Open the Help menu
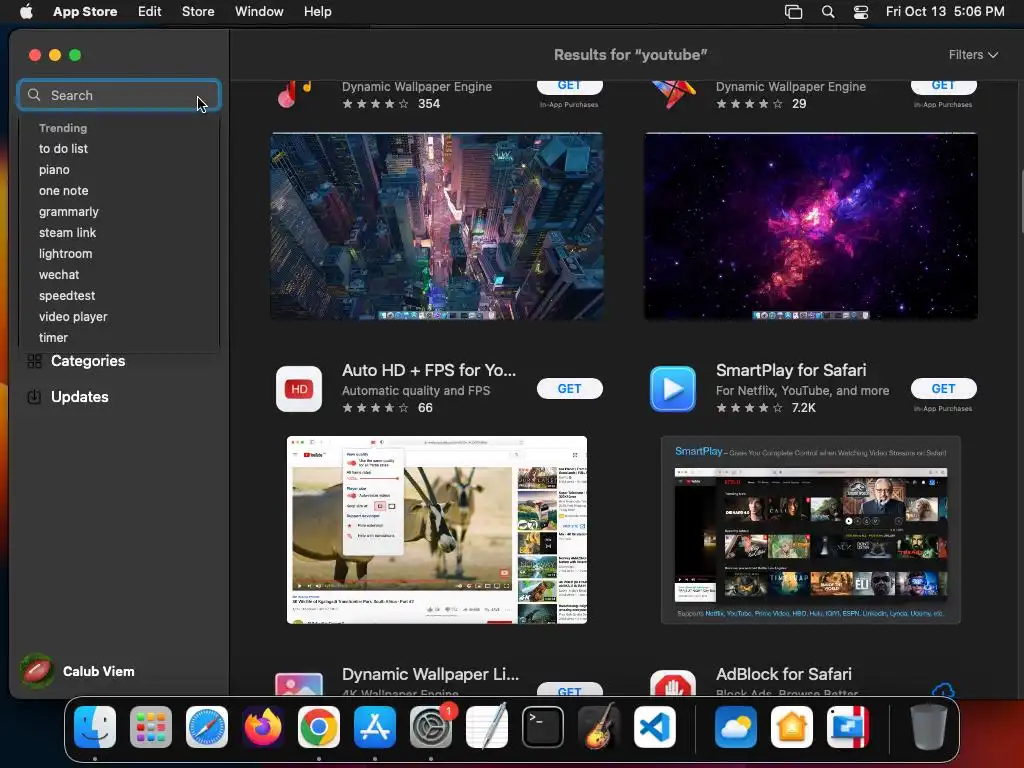 pyautogui.click(x=317, y=12)
